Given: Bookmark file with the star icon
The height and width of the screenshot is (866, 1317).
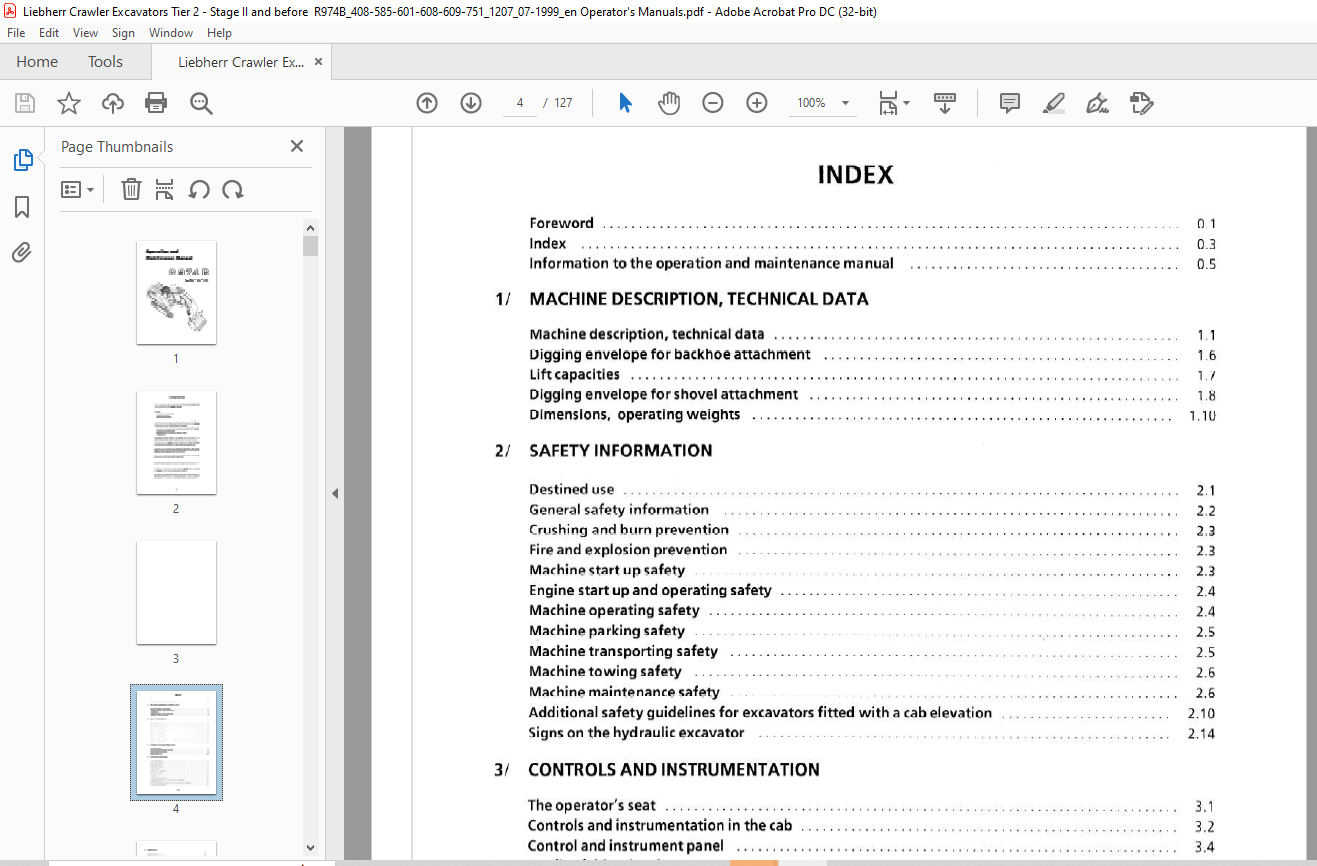Looking at the screenshot, I should [69, 103].
